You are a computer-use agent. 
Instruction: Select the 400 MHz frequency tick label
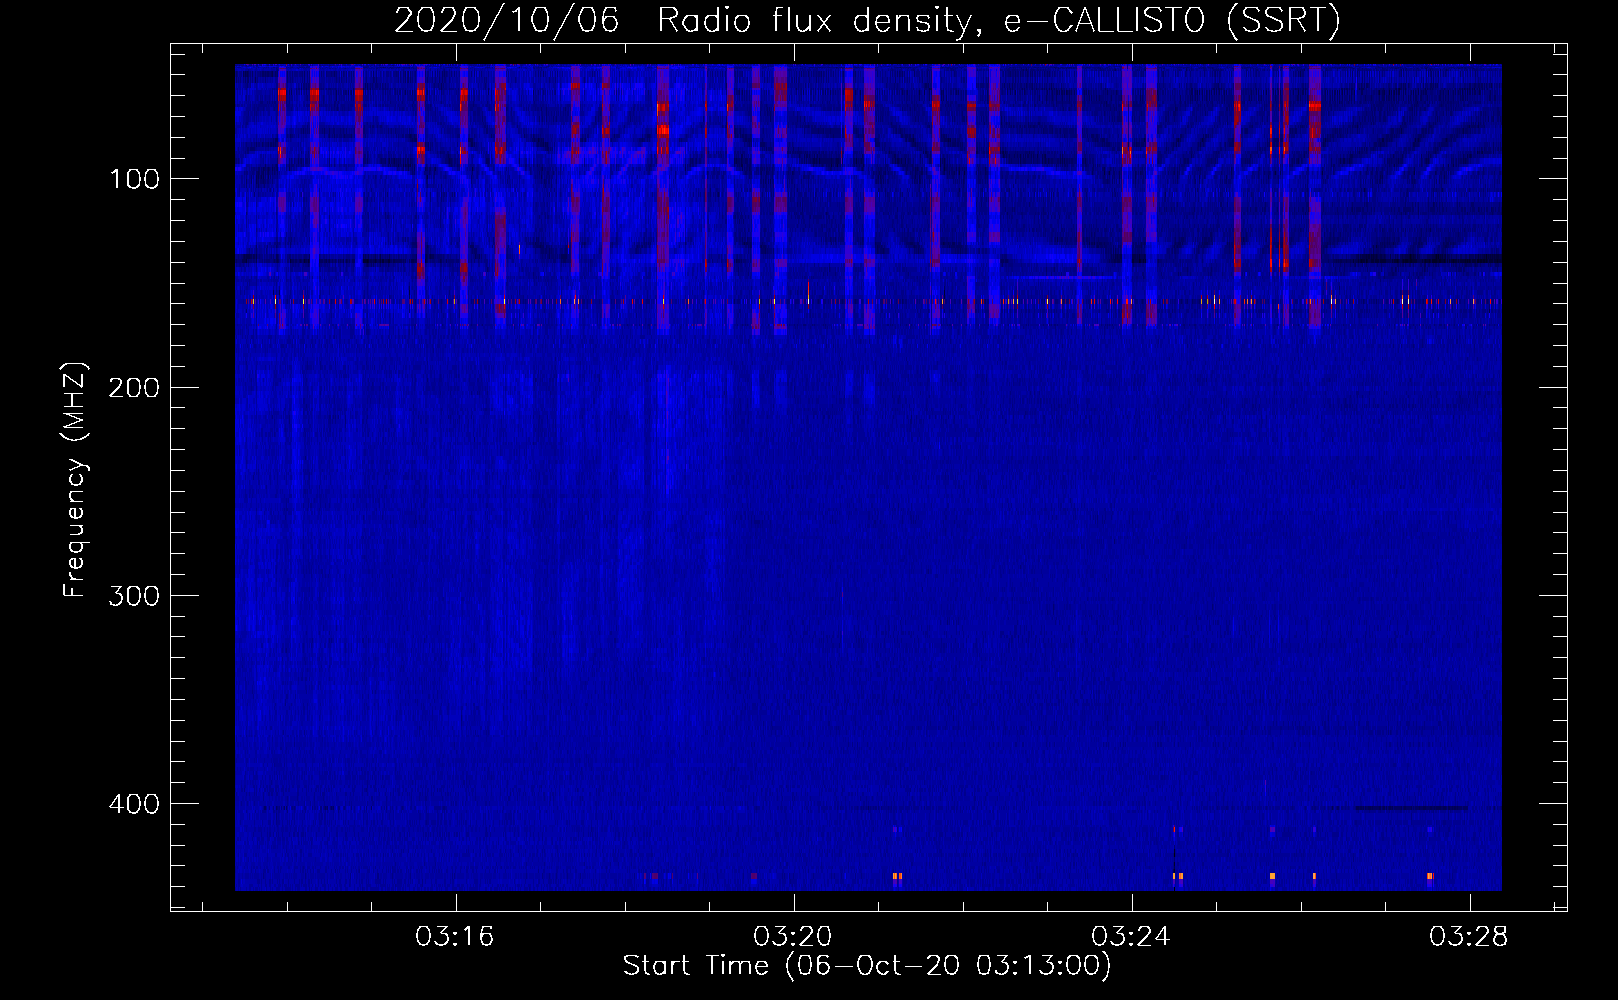coord(134,803)
